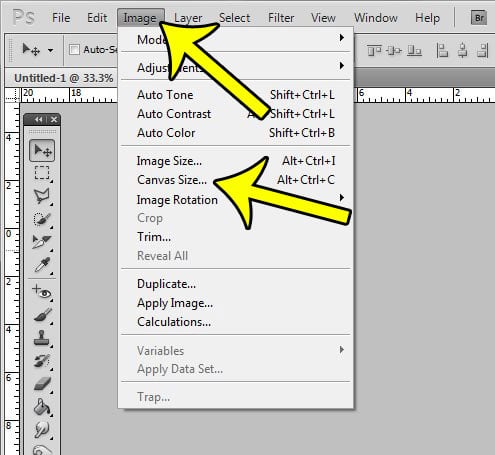
Task: Select the Eyedropper tool
Action: click(42, 265)
